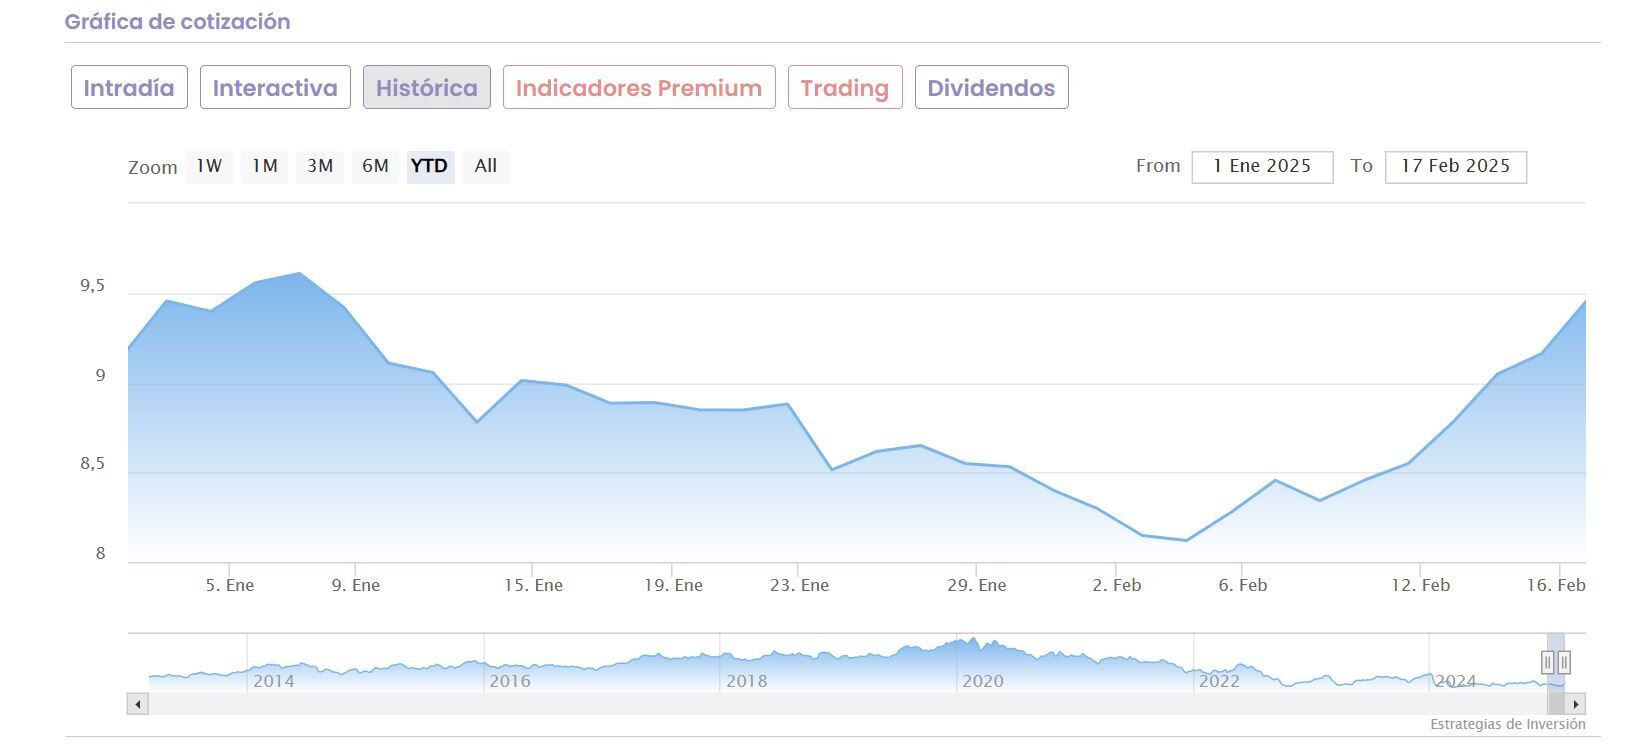The height and width of the screenshot is (752, 1633).
Task: Select the Histórica tab
Action: (x=427, y=88)
